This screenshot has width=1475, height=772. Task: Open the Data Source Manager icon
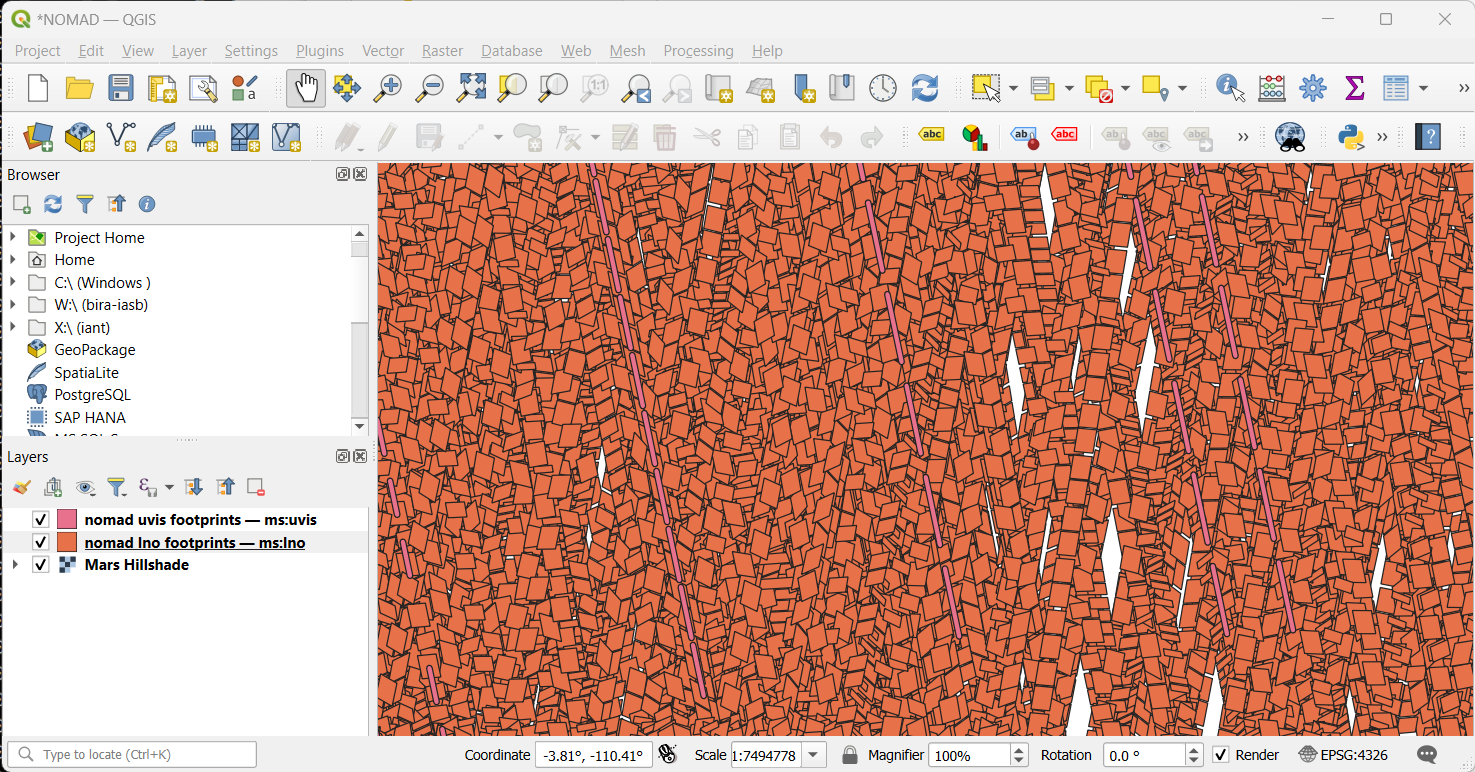pyautogui.click(x=38, y=137)
